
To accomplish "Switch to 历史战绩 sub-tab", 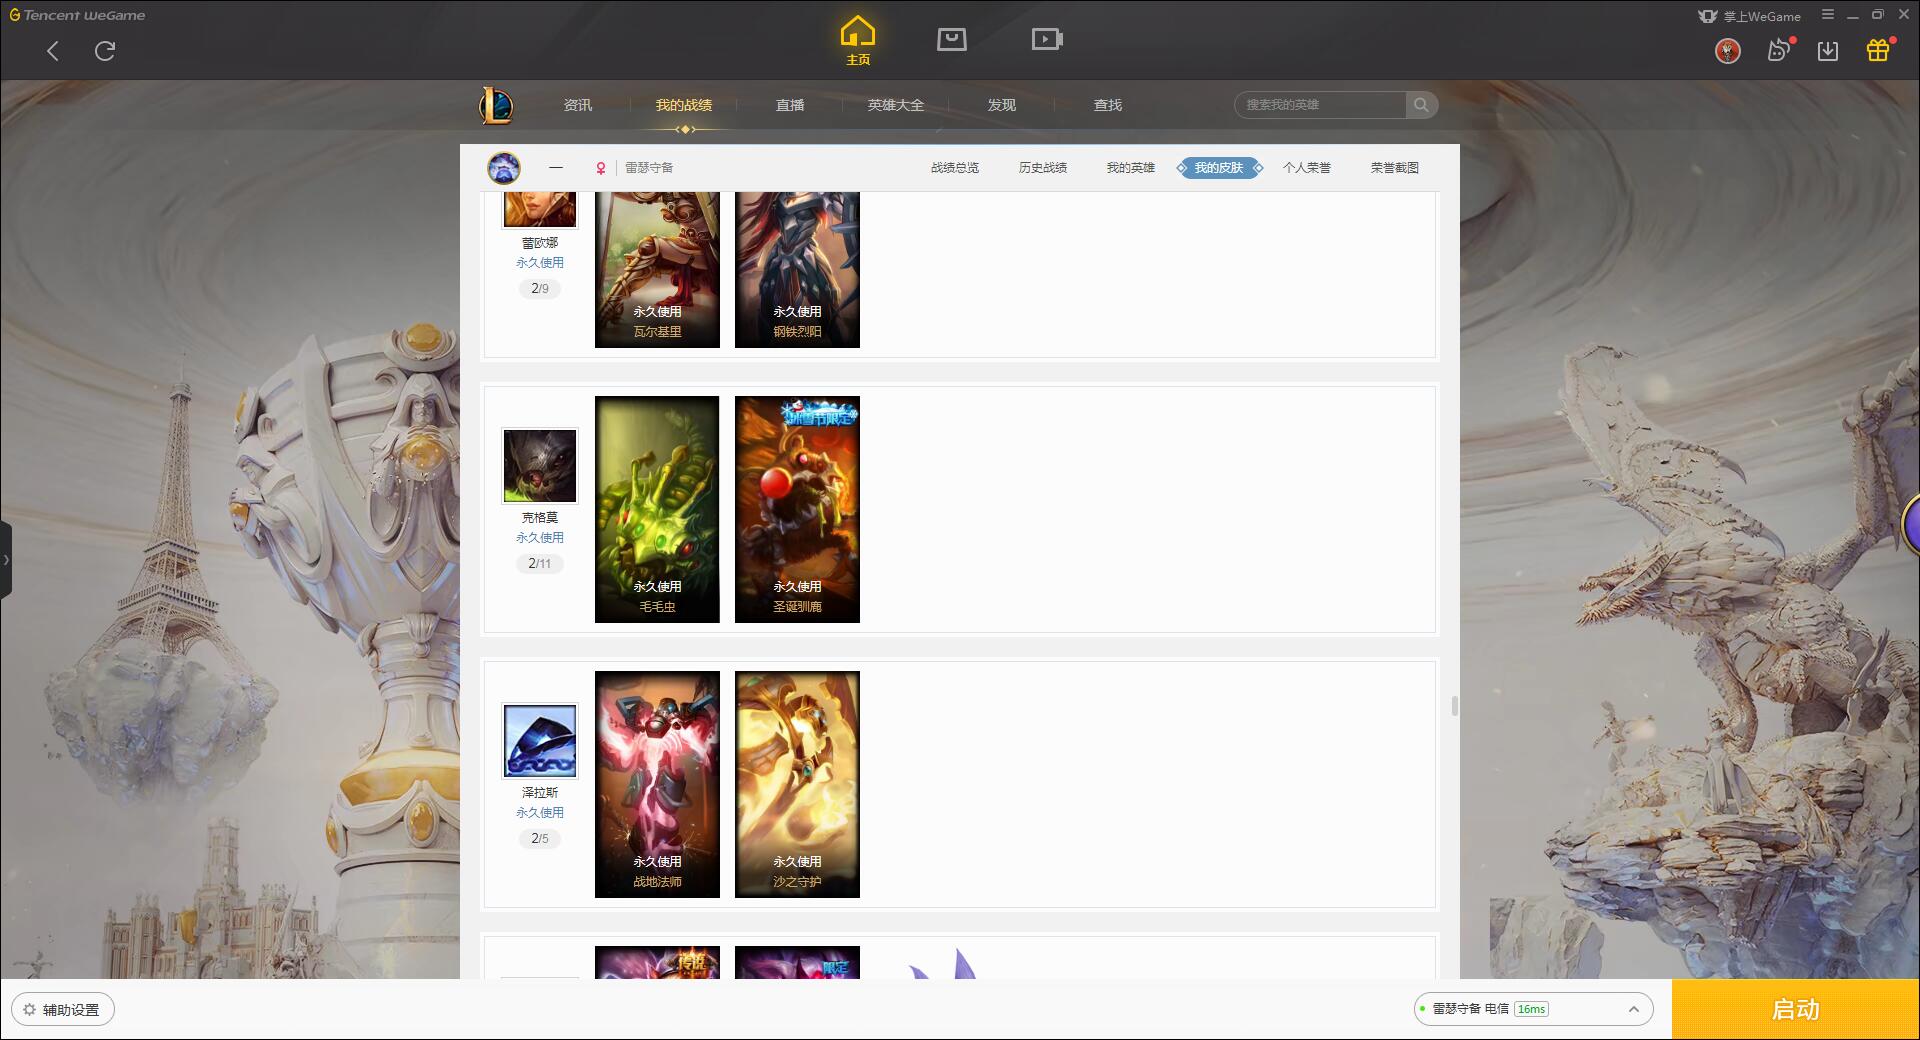I will pyautogui.click(x=1043, y=168).
